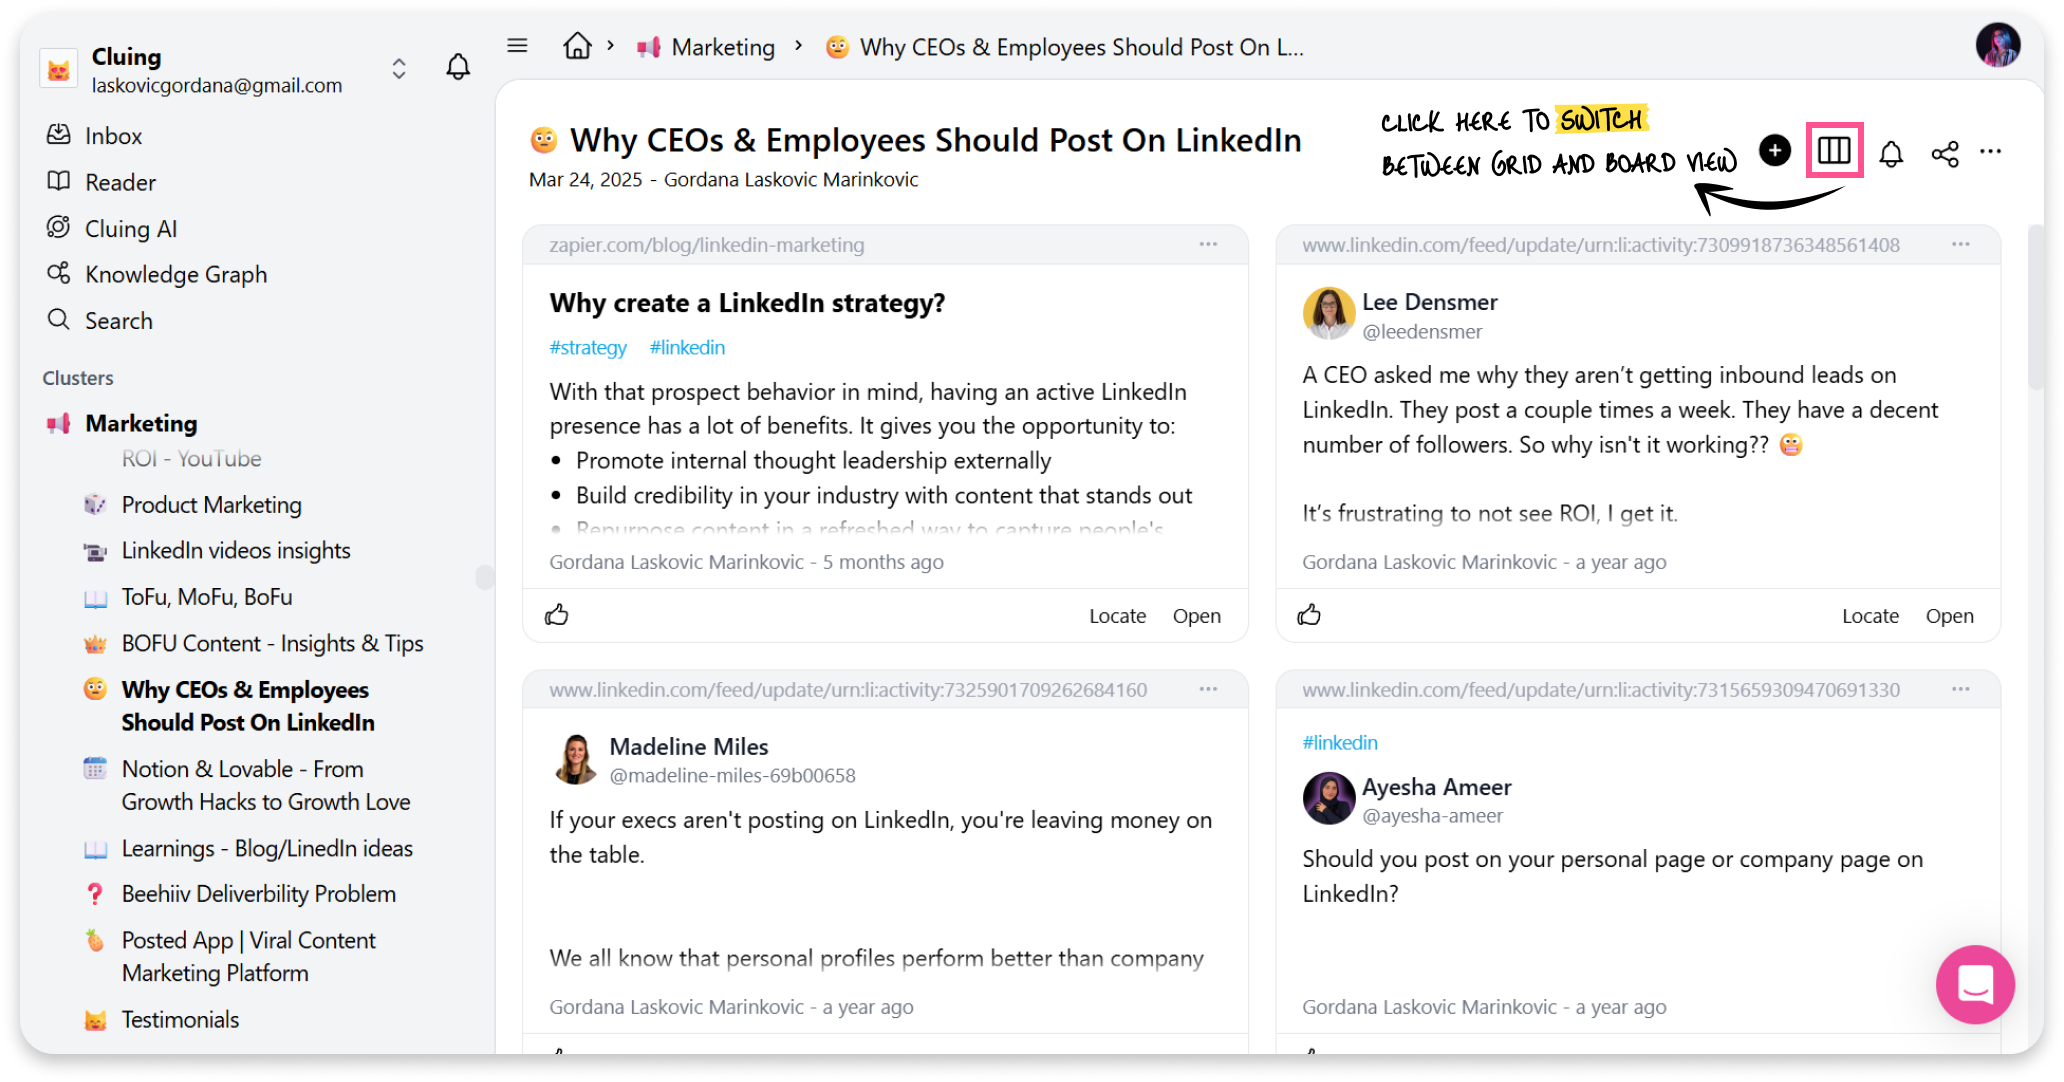Image resolution: width=2064 pixels, height=1082 pixels.
Task: Click Locate on the Lee Densmer card
Action: [x=1870, y=616]
